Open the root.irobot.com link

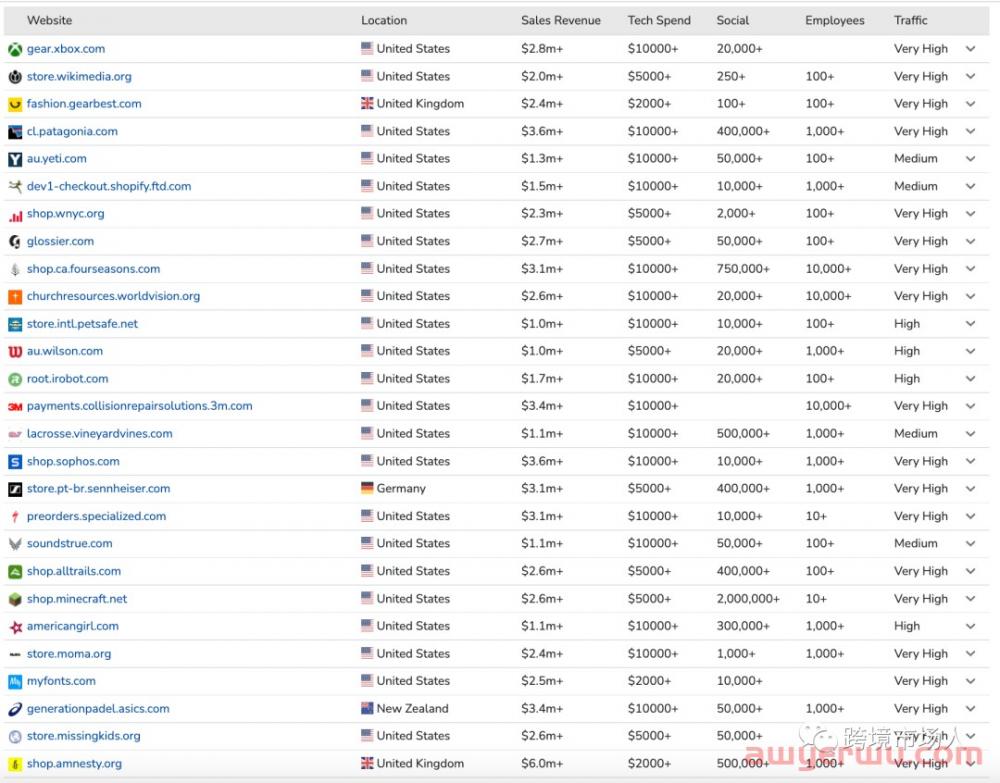tap(68, 379)
